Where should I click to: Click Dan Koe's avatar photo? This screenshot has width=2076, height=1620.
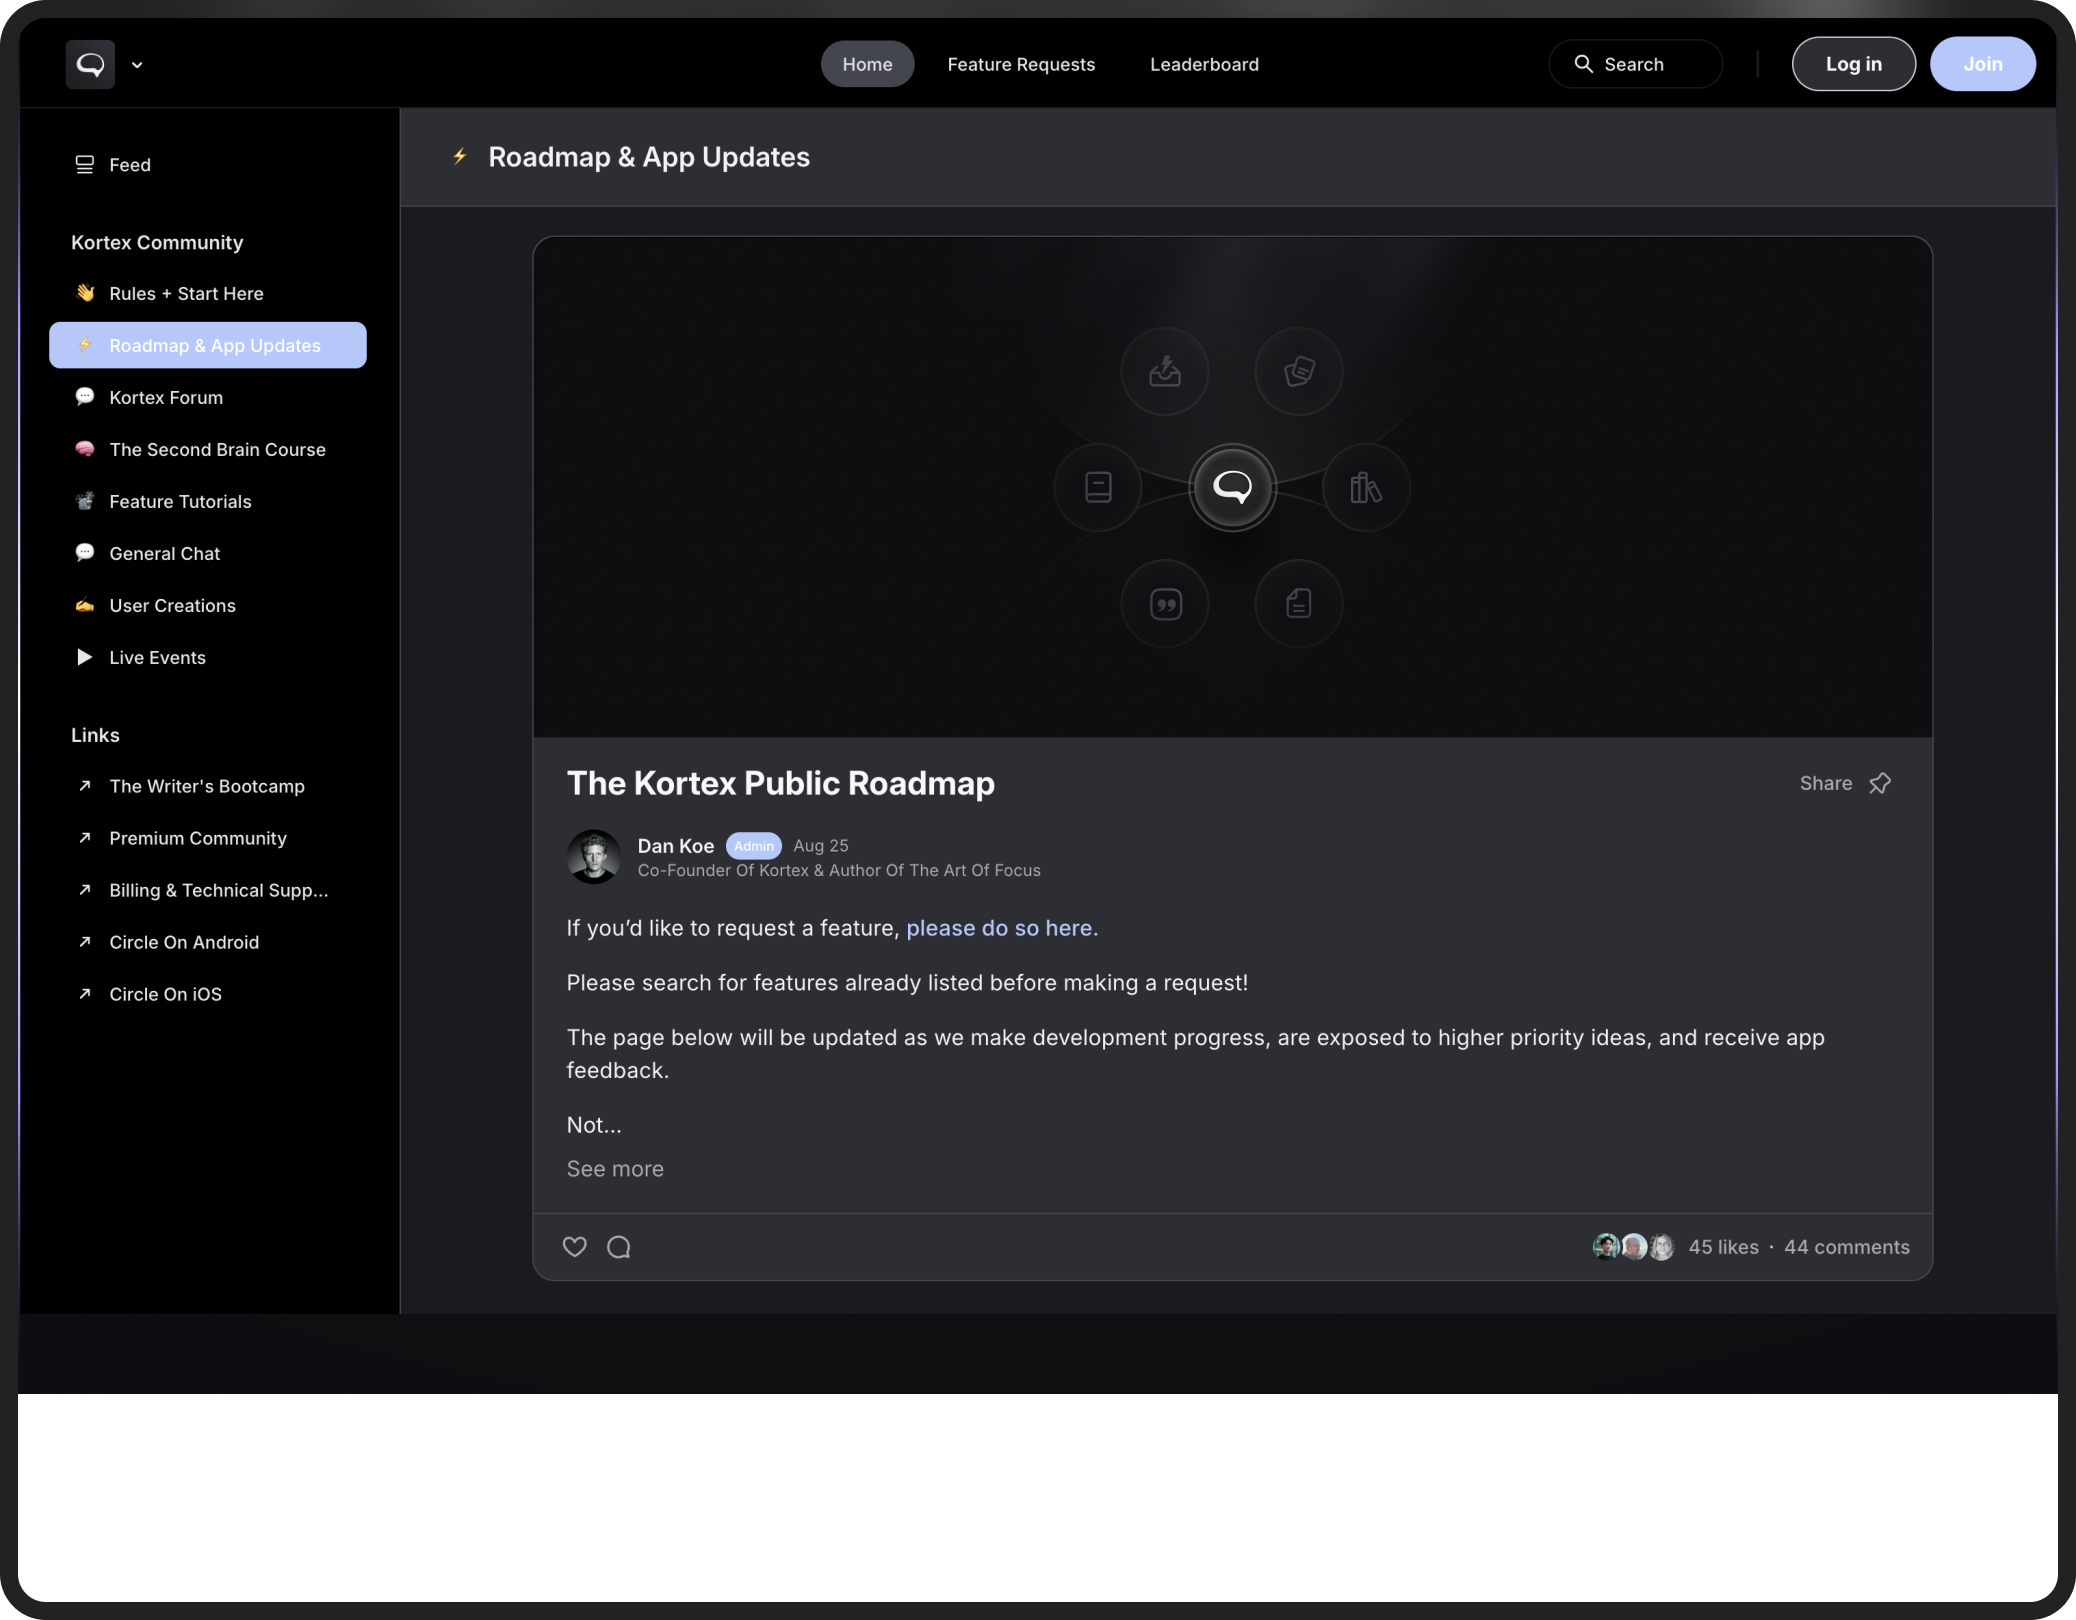[594, 857]
